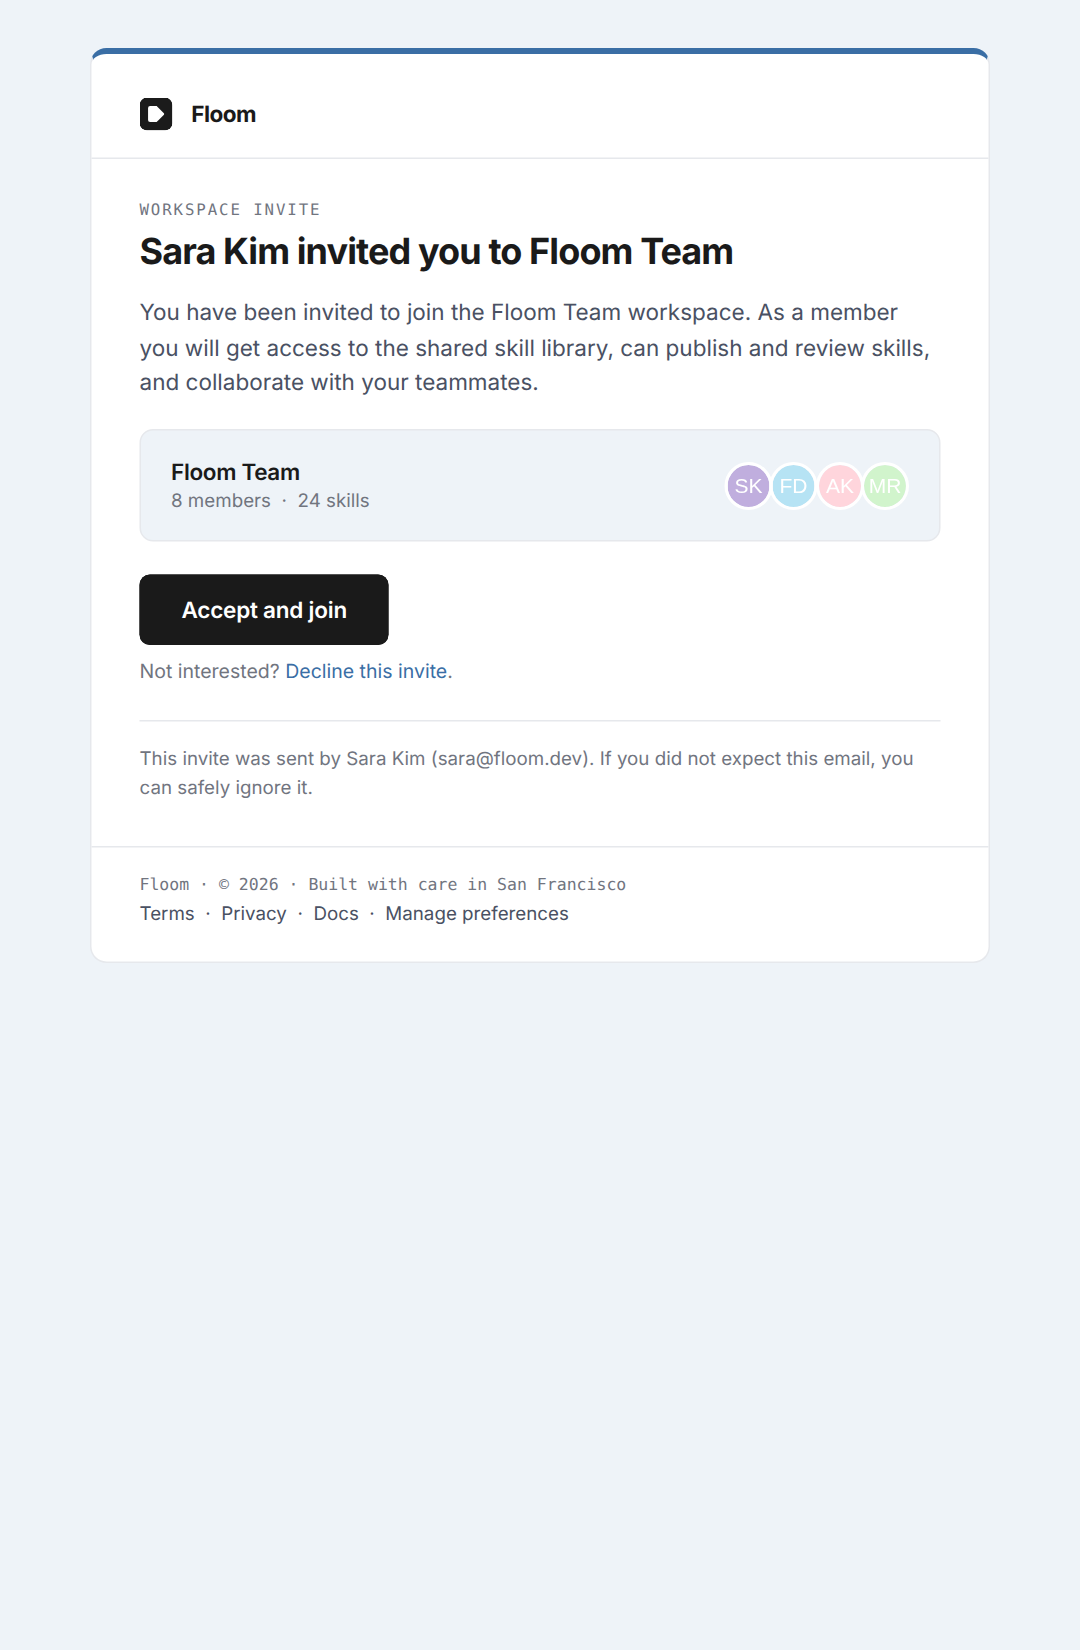Click the 8 members count text
This screenshot has width=1080, height=1650.
221,501
